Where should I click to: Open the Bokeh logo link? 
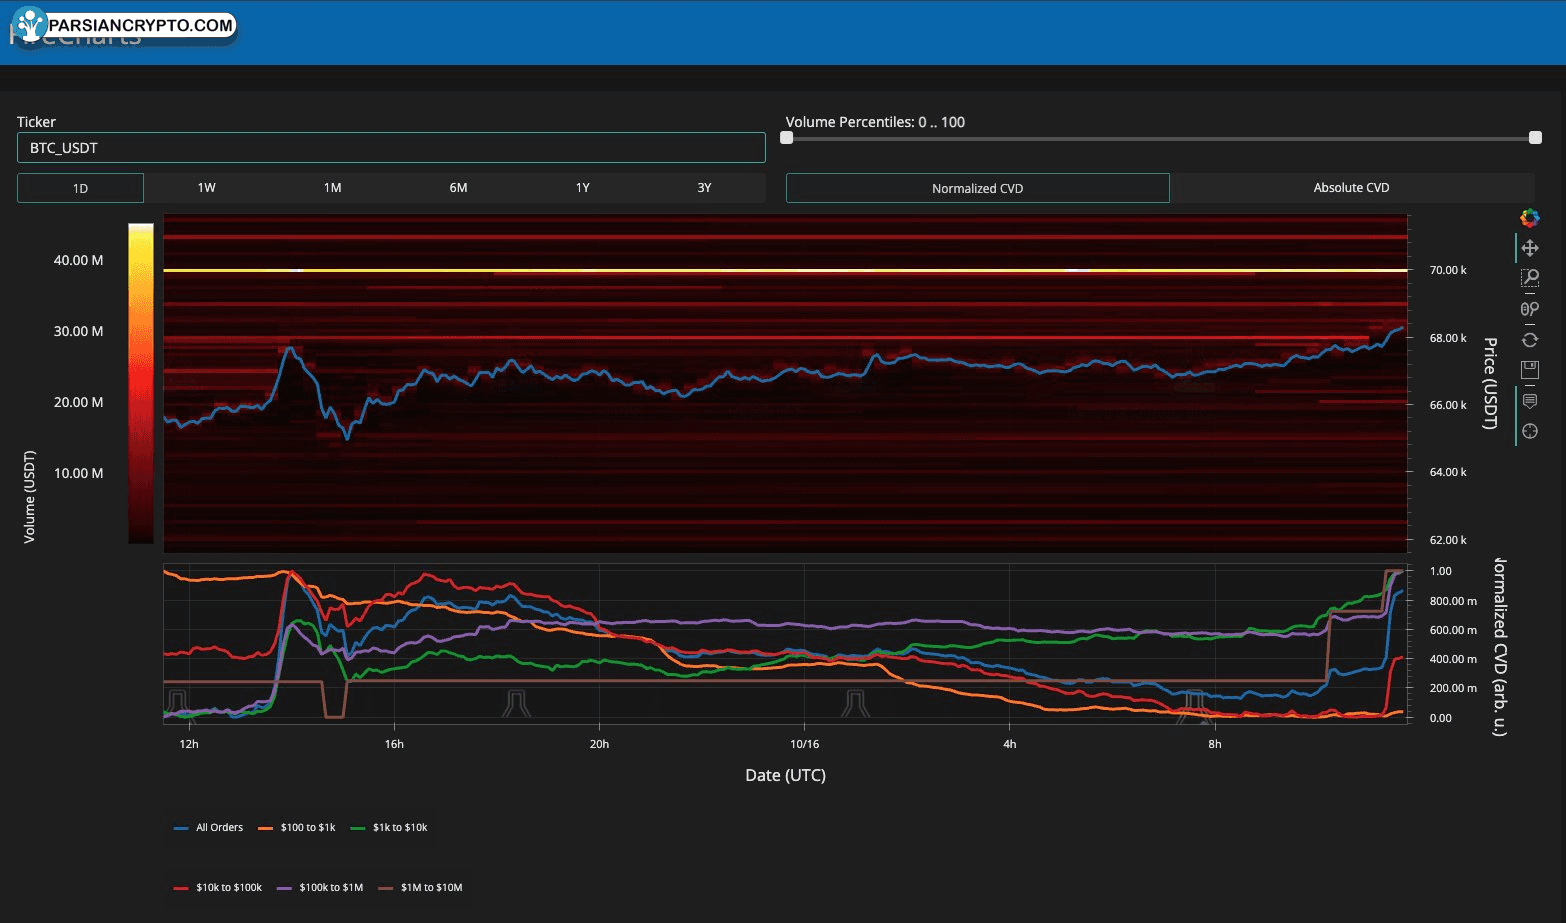(1529, 218)
